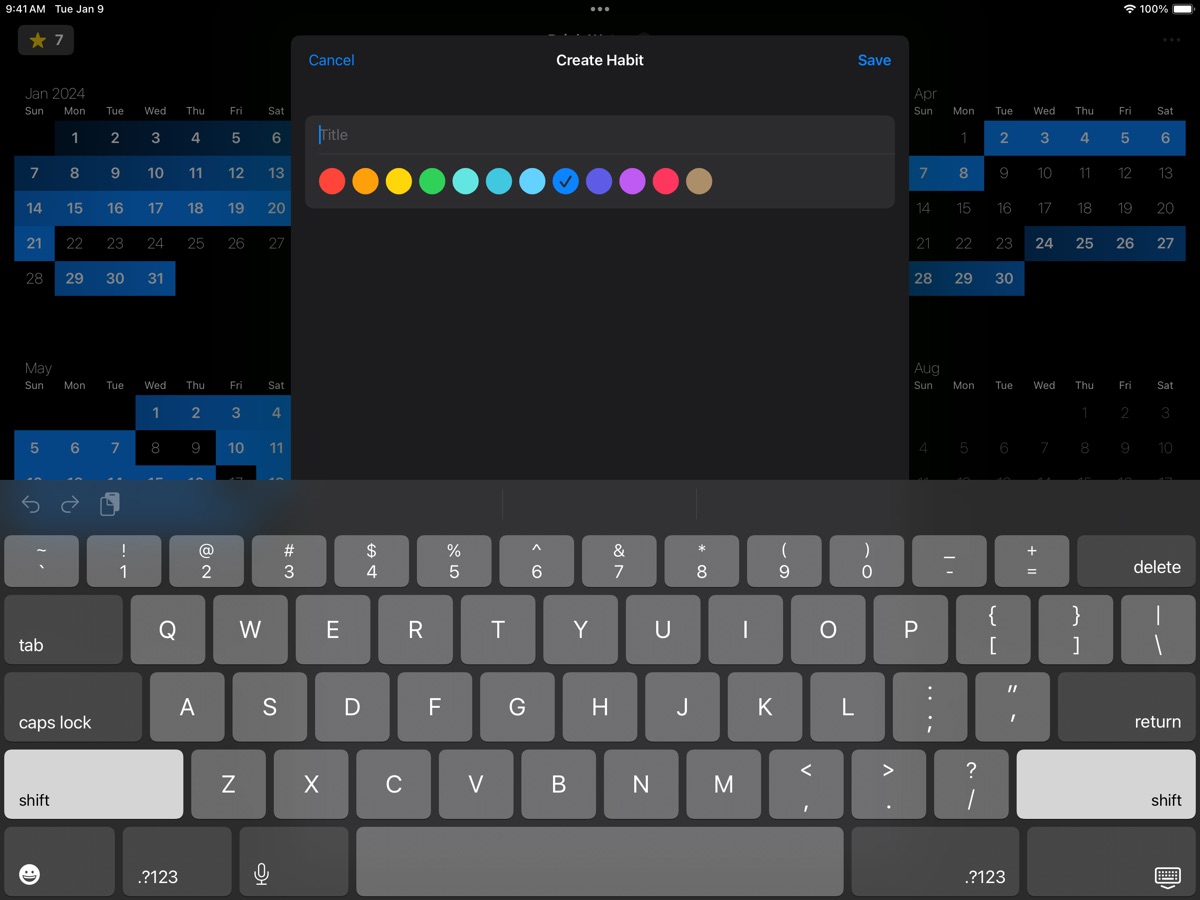Tap the M key

[724, 784]
